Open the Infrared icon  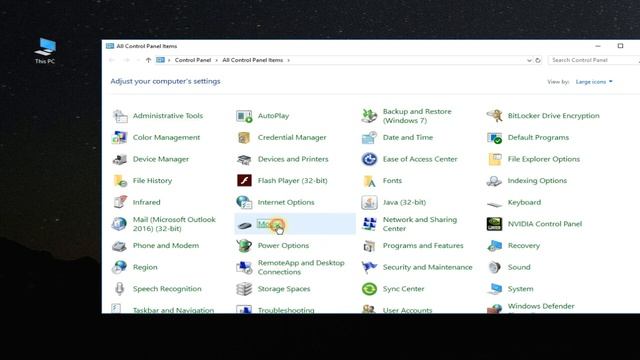point(120,202)
